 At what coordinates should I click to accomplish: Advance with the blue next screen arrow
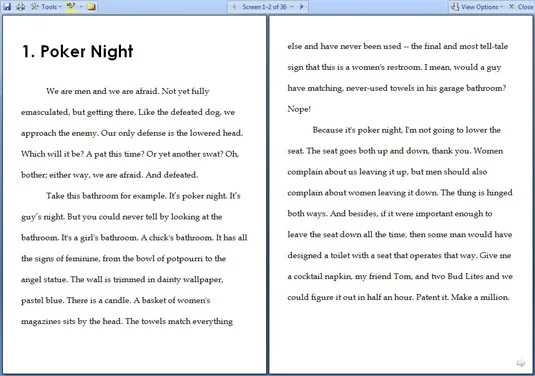tap(302, 6)
